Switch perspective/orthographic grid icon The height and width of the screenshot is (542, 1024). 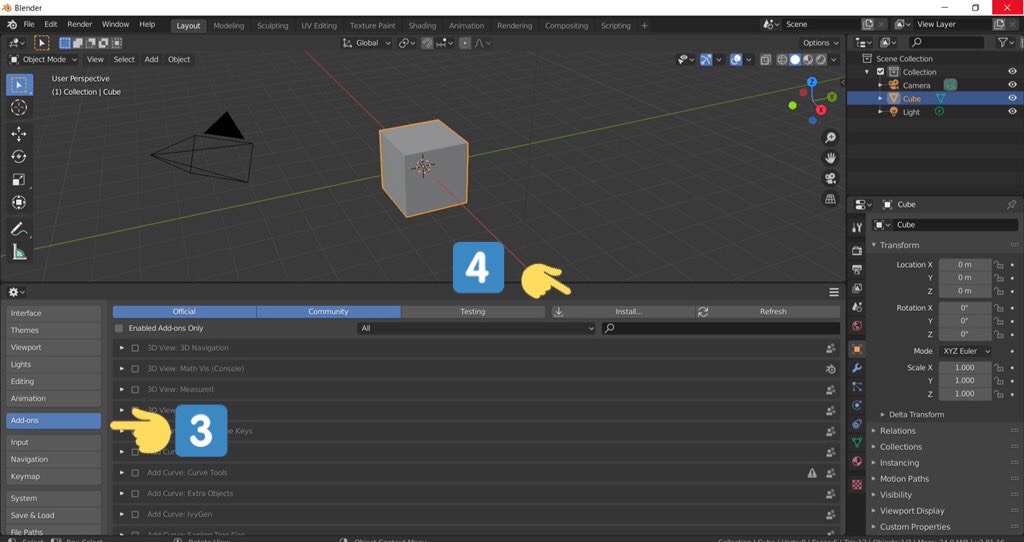830,199
